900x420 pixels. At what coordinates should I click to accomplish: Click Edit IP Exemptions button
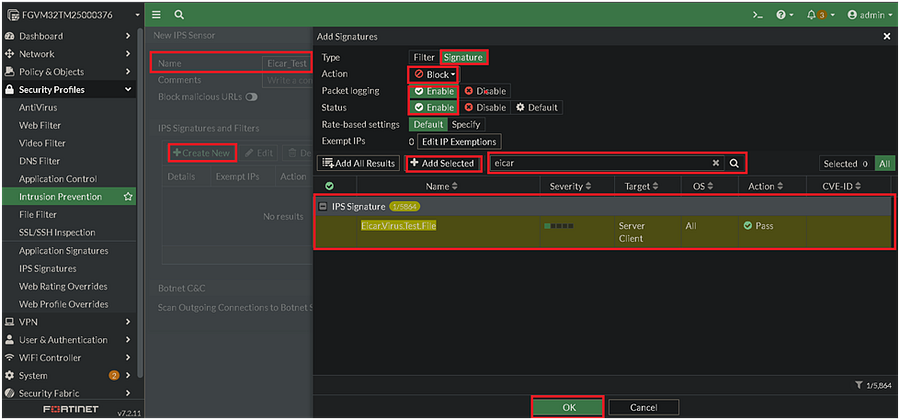point(459,141)
